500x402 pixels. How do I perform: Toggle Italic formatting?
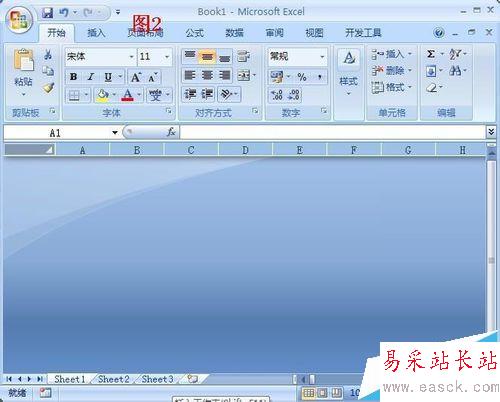pyautogui.click(x=91, y=77)
